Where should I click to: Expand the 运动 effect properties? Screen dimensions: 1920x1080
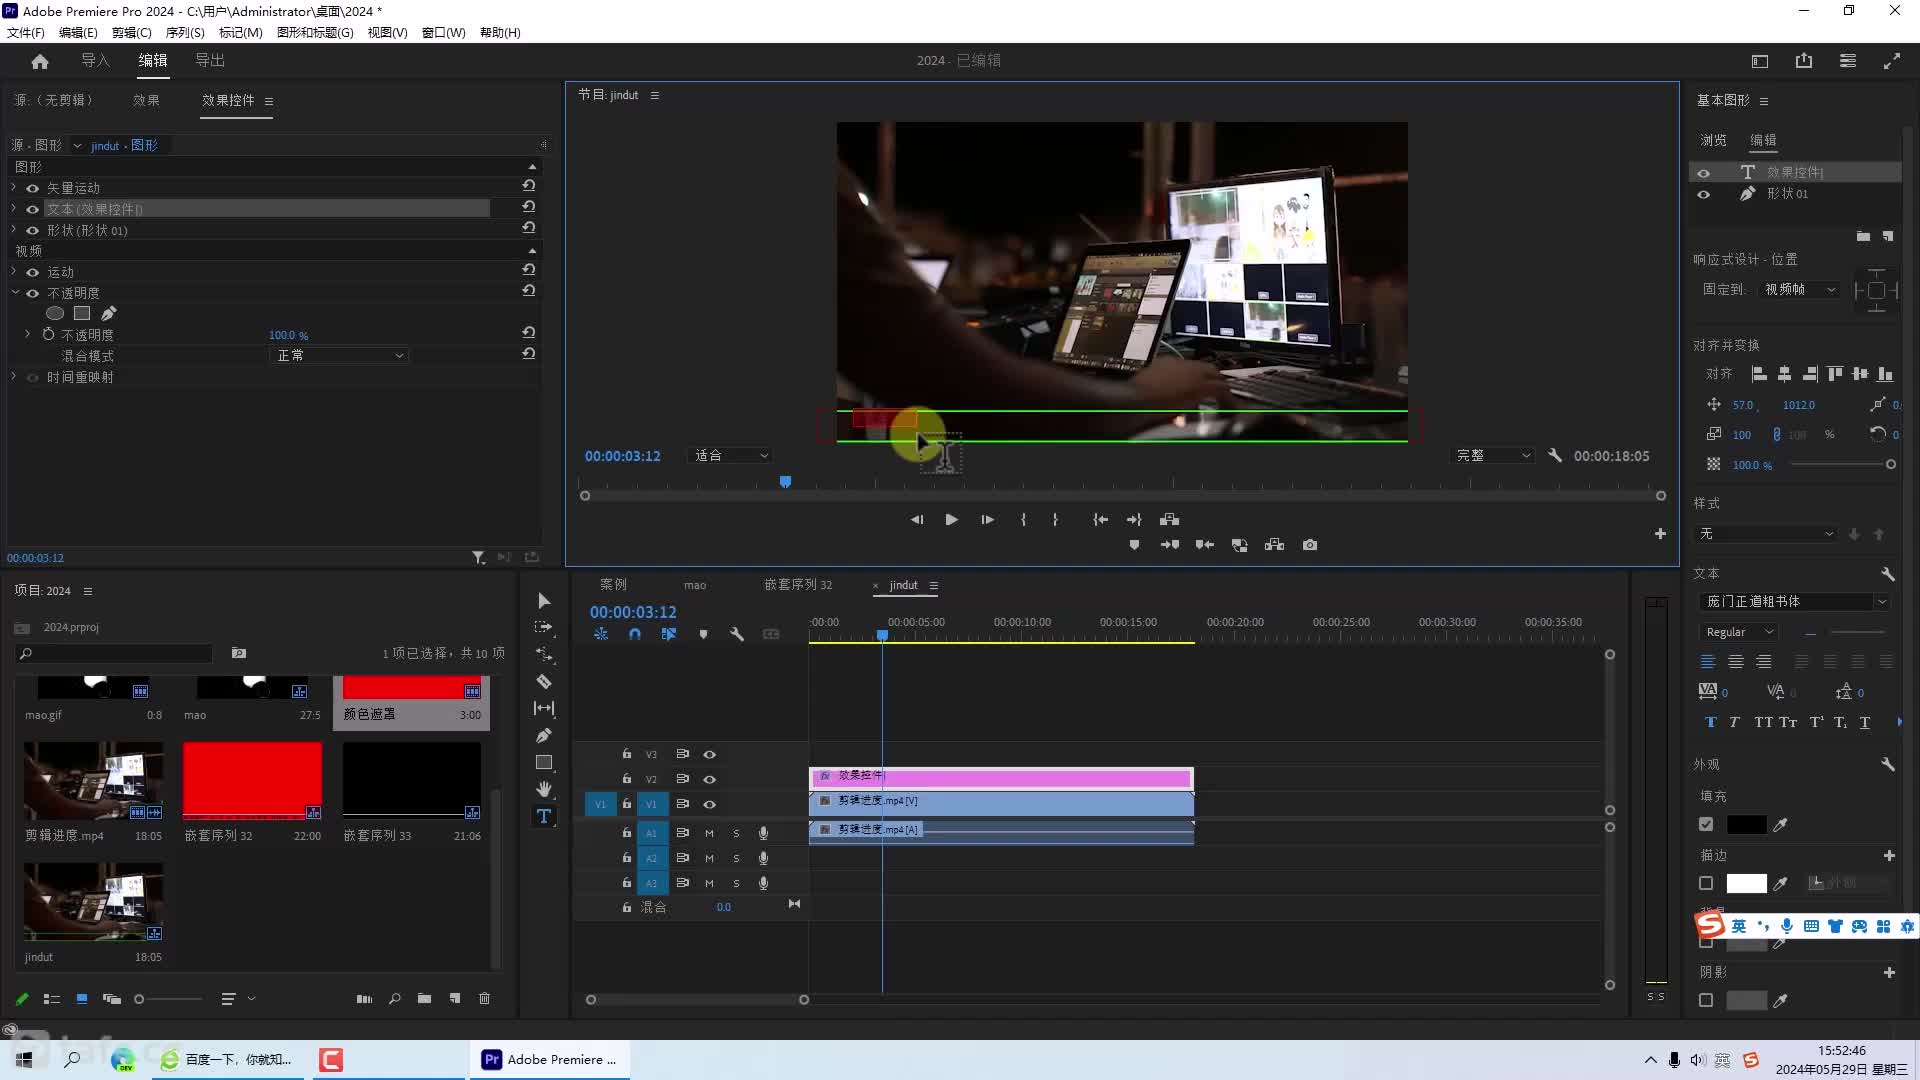click(14, 271)
